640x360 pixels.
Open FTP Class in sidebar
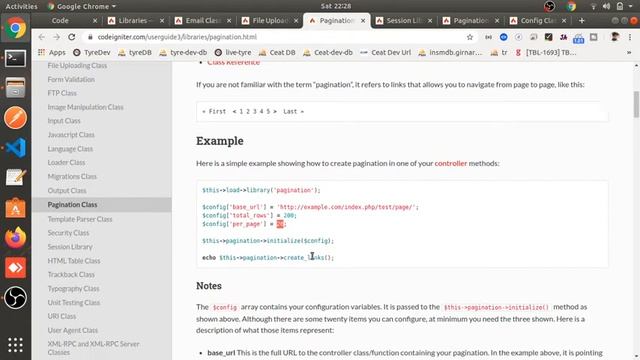click(x=62, y=93)
